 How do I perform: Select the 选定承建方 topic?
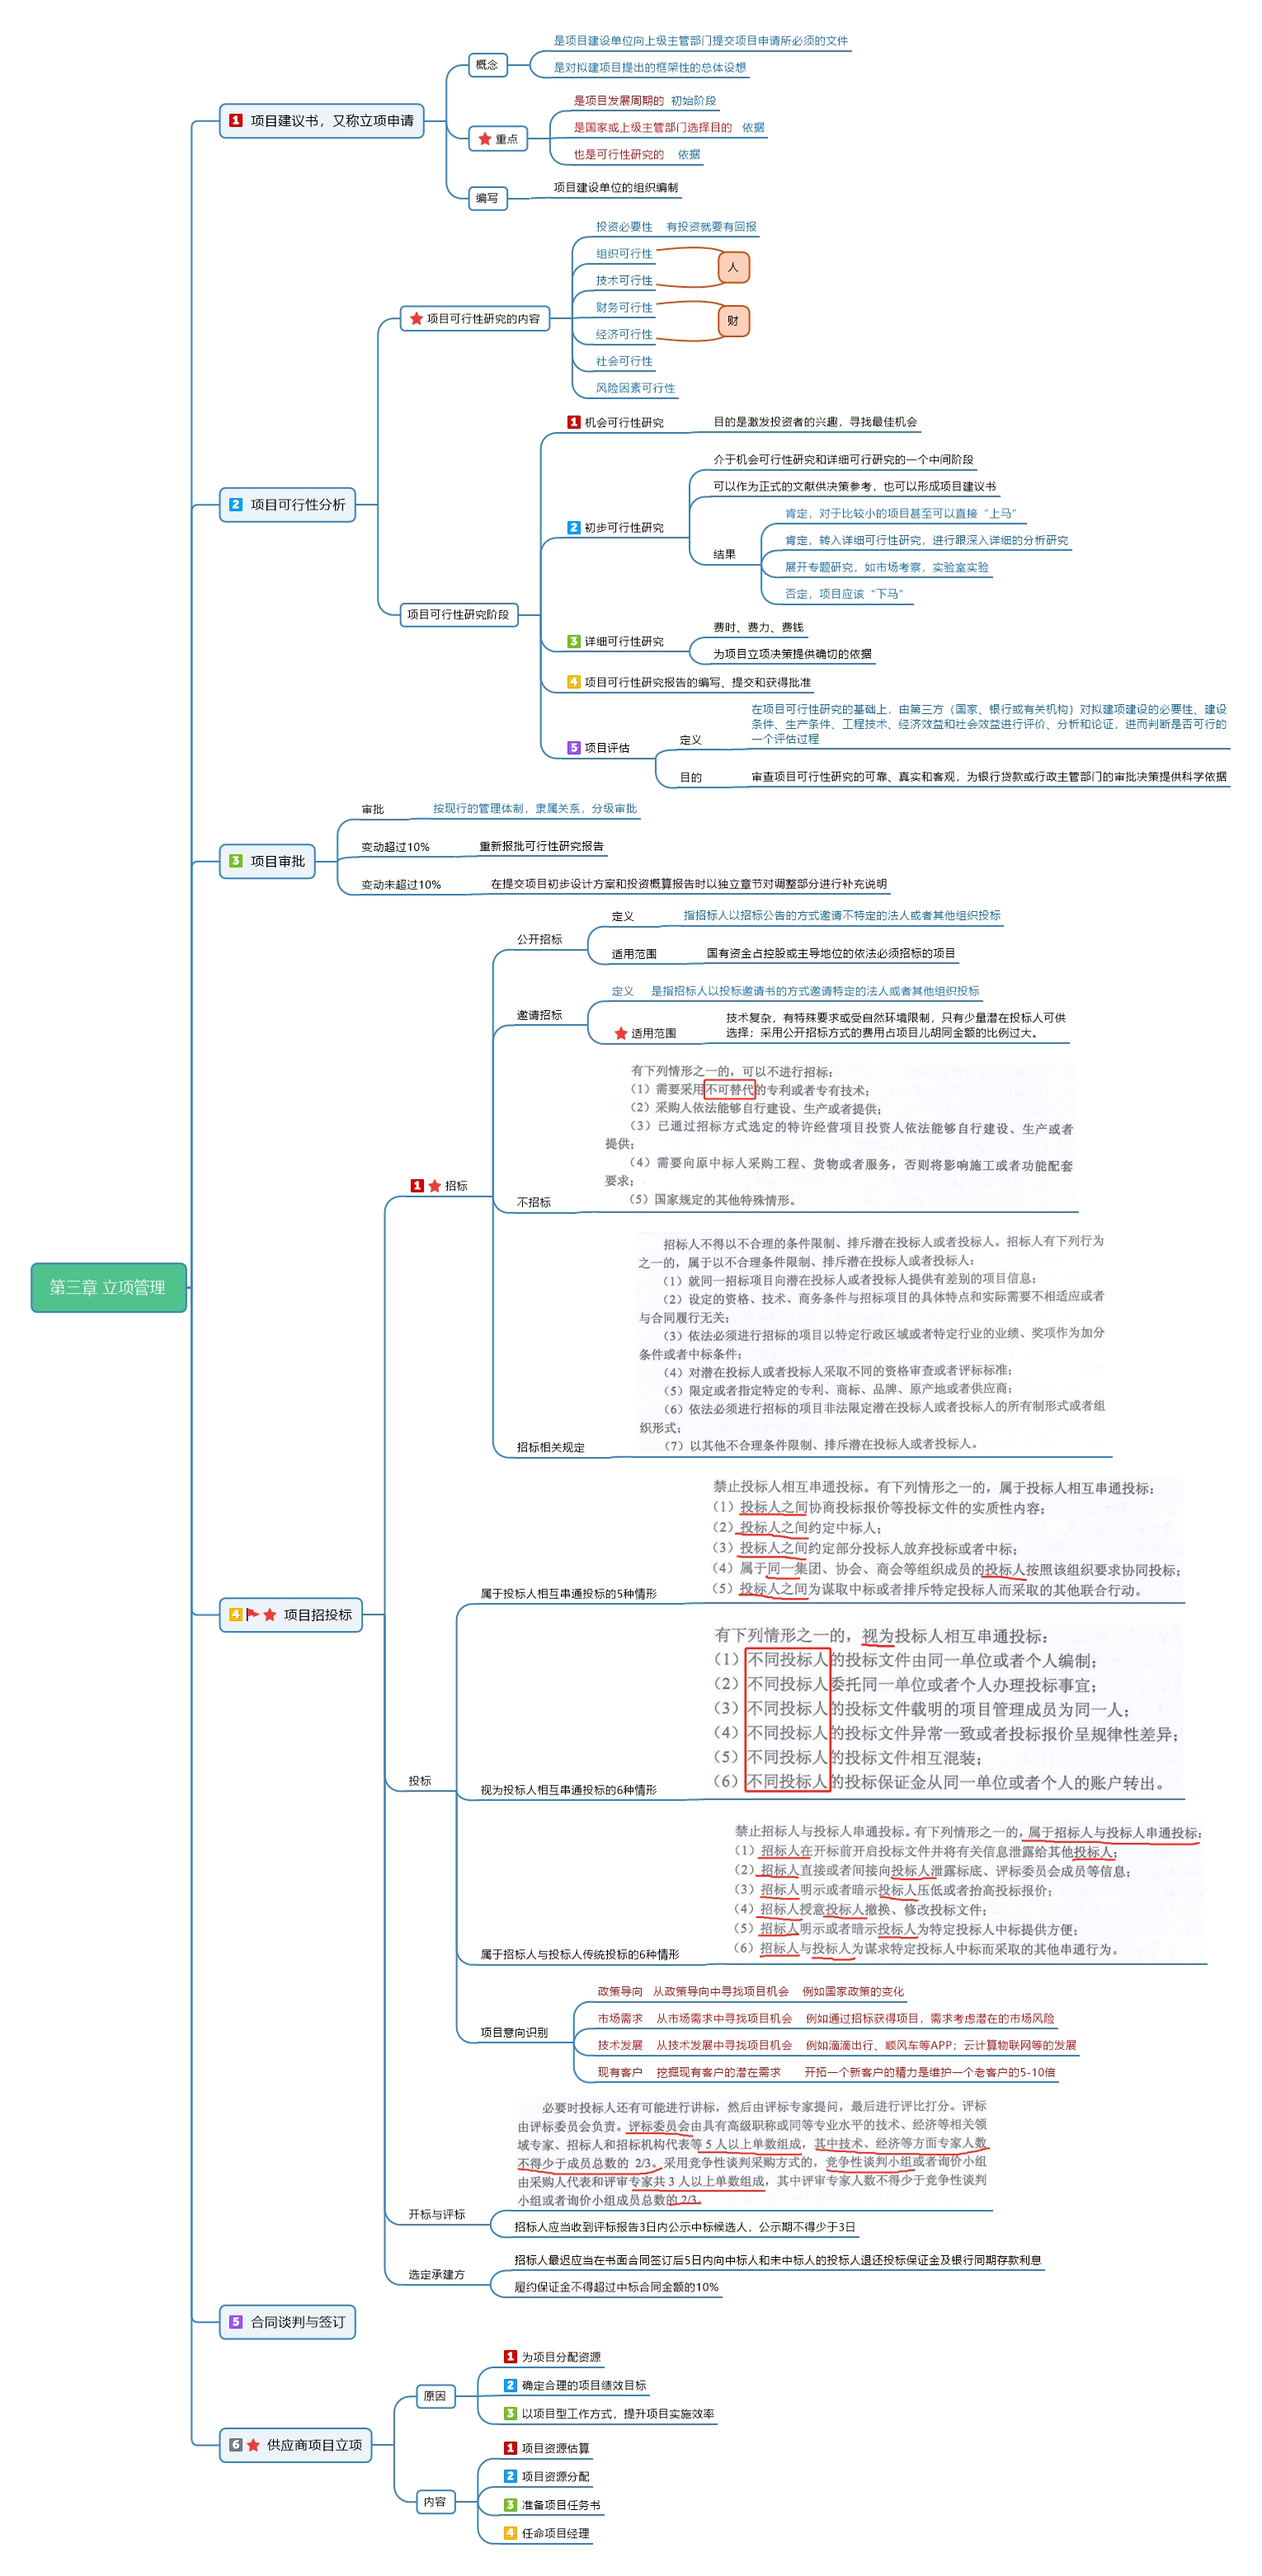click(436, 2275)
